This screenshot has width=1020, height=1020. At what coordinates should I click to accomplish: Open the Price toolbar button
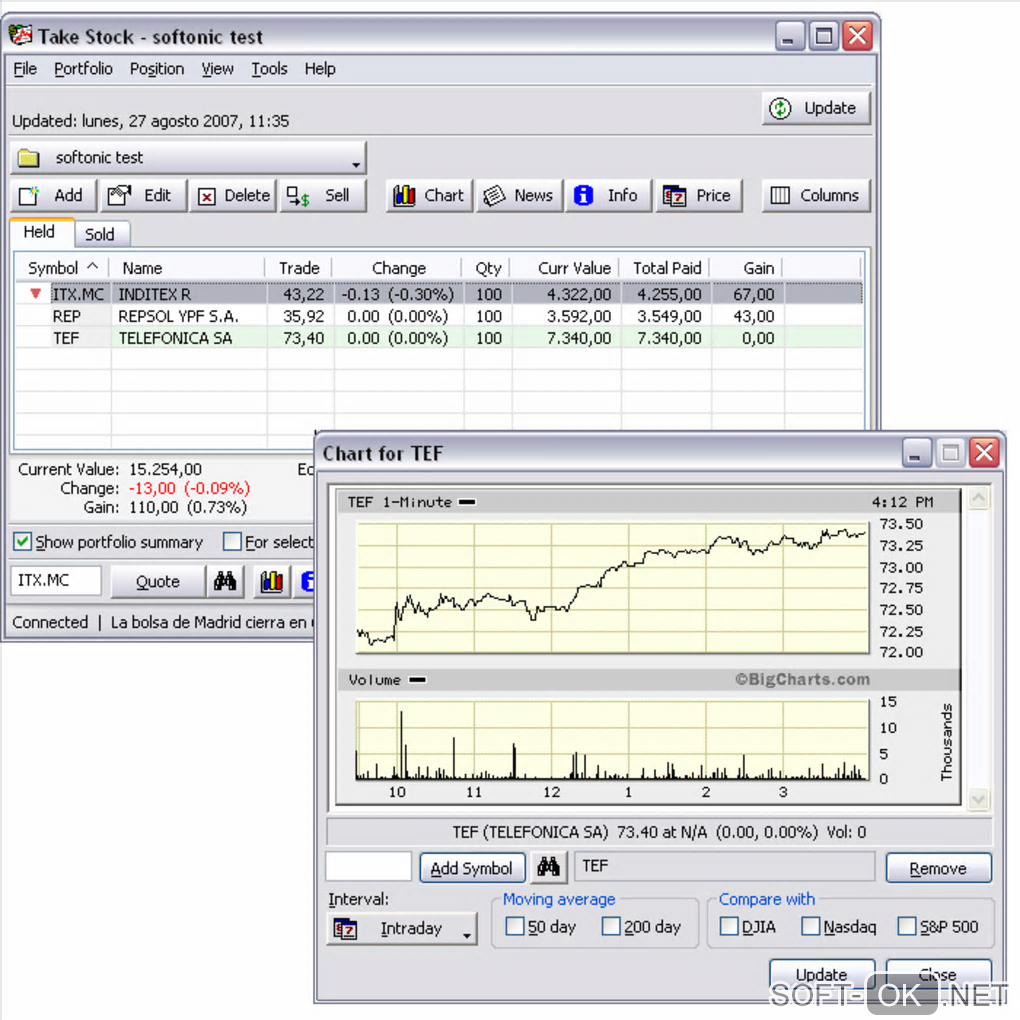(698, 196)
